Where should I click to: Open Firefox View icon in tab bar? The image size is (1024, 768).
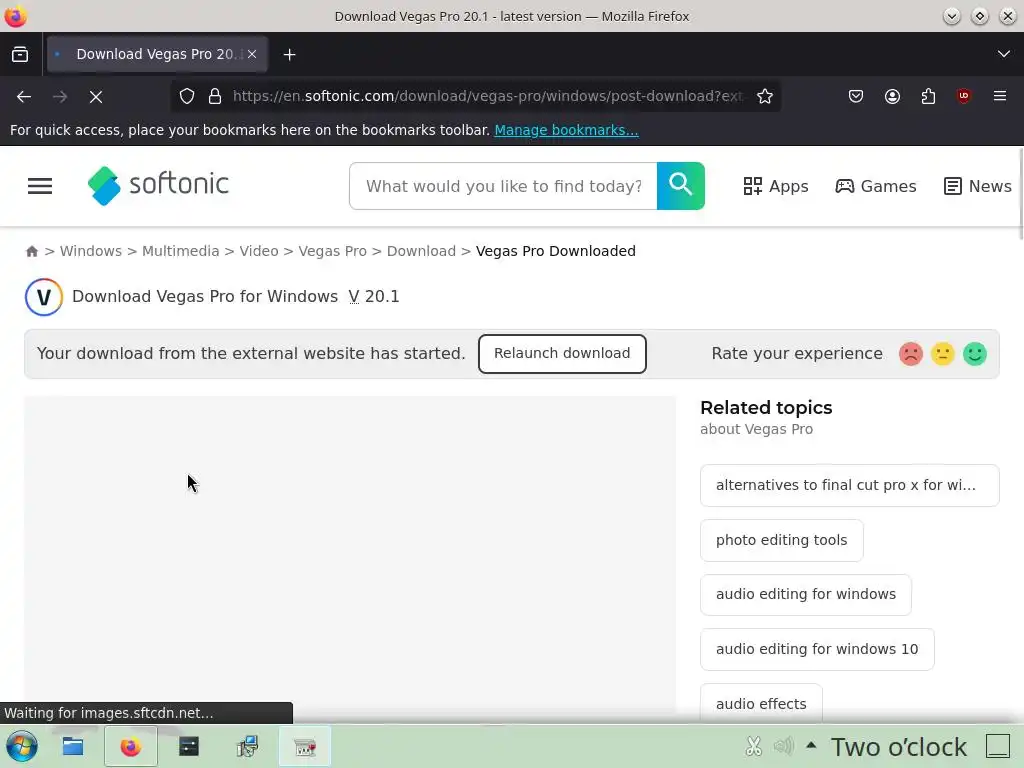(20, 54)
